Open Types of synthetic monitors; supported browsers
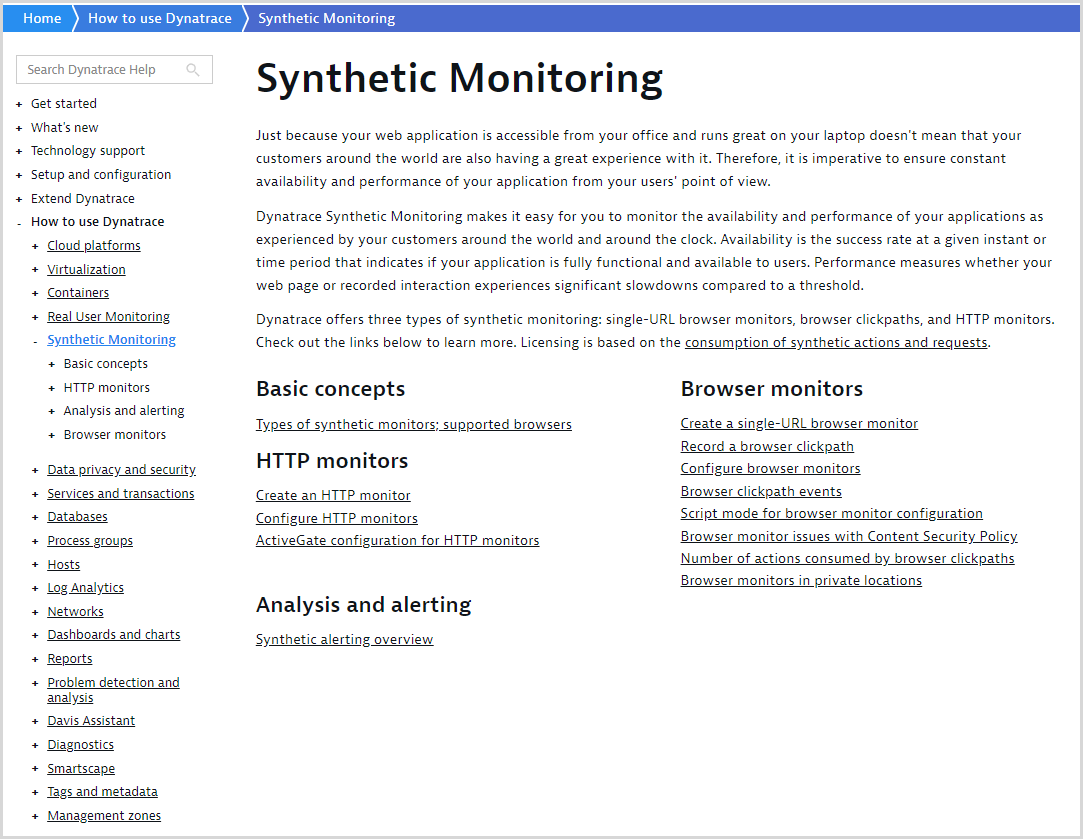The width and height of the screenshot is (1083, 839). [414, 425]
